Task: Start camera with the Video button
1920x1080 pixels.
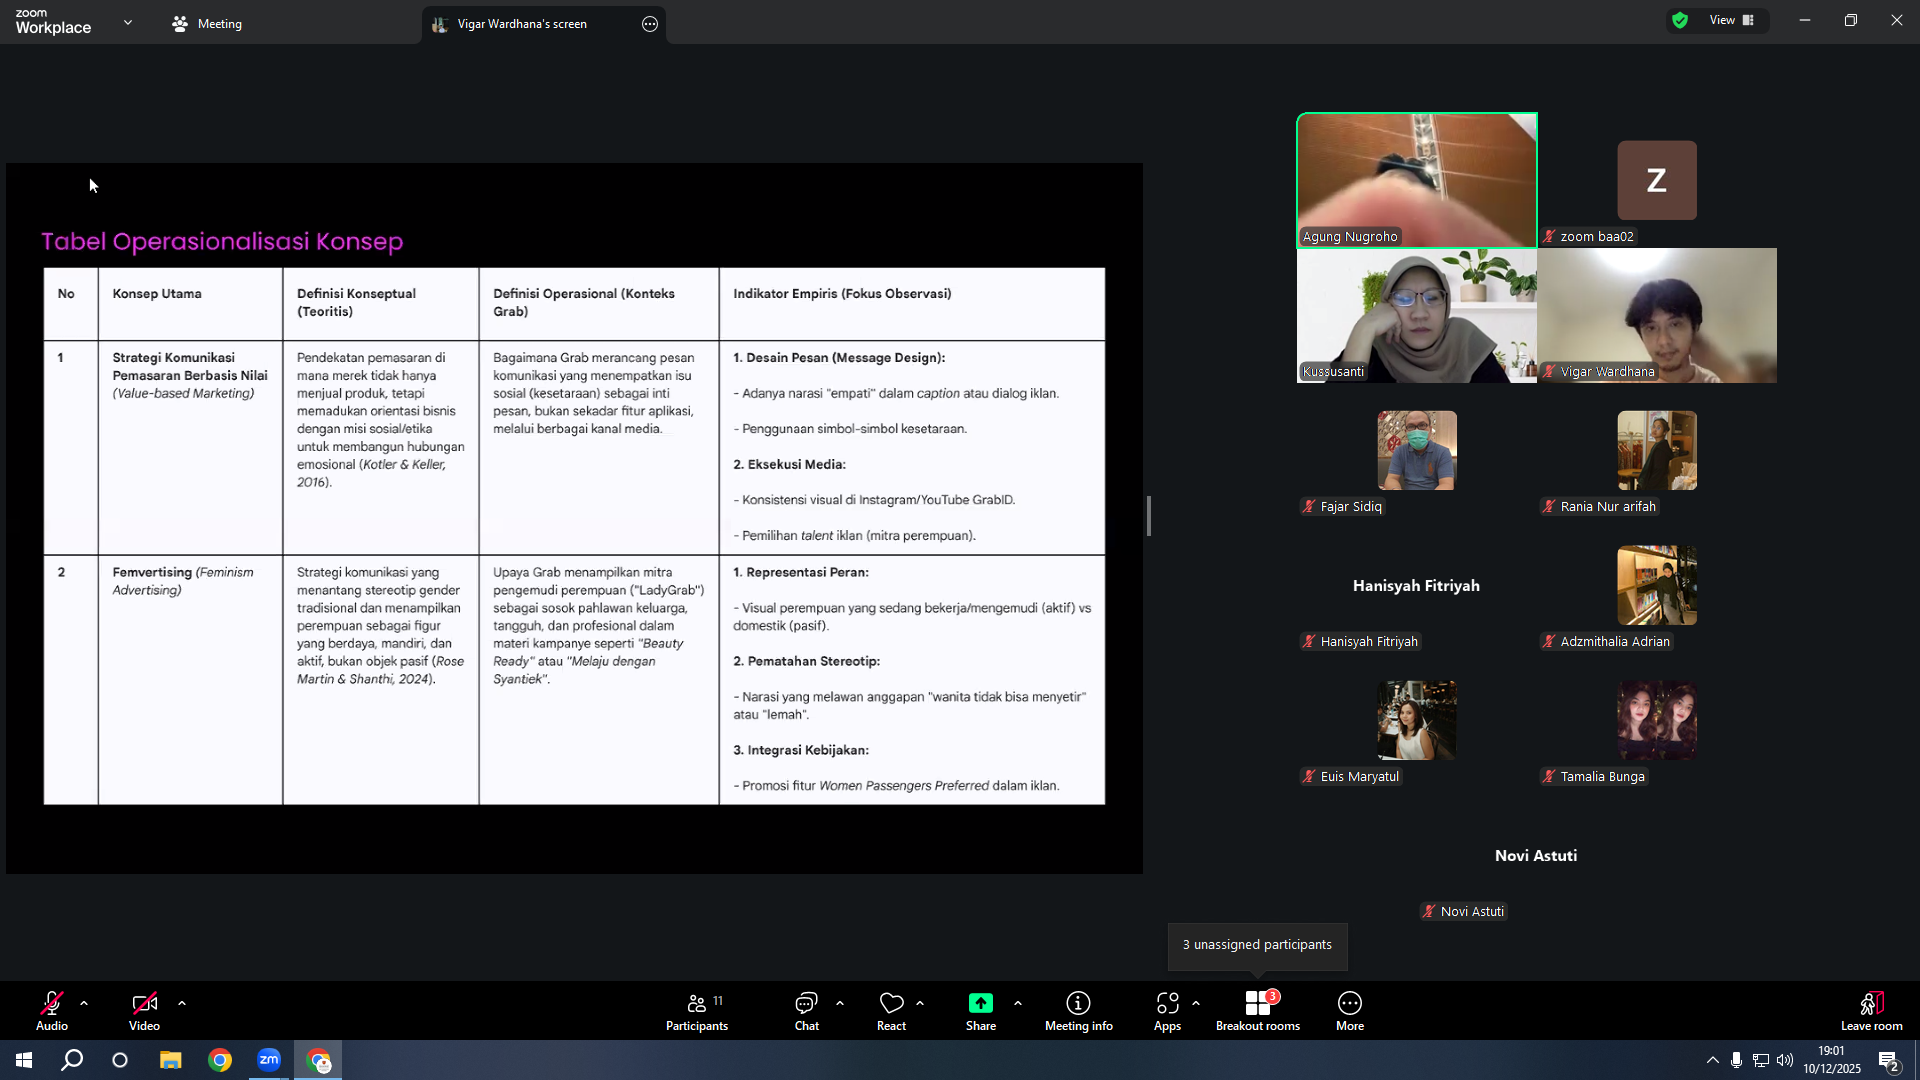Action: 144,1011
